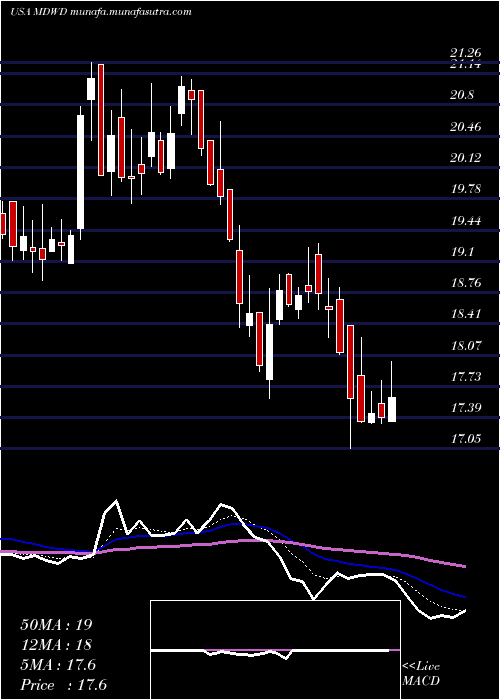The height and width of the screenshot is (700, 500).
Task: Click the 5MA : 17.6 reading
Action: click(x=58, y=665)
